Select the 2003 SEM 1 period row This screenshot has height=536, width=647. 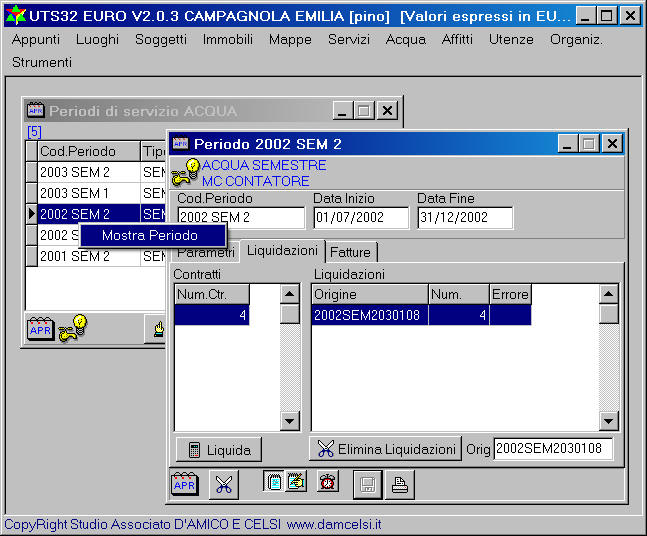coord(75,193)
